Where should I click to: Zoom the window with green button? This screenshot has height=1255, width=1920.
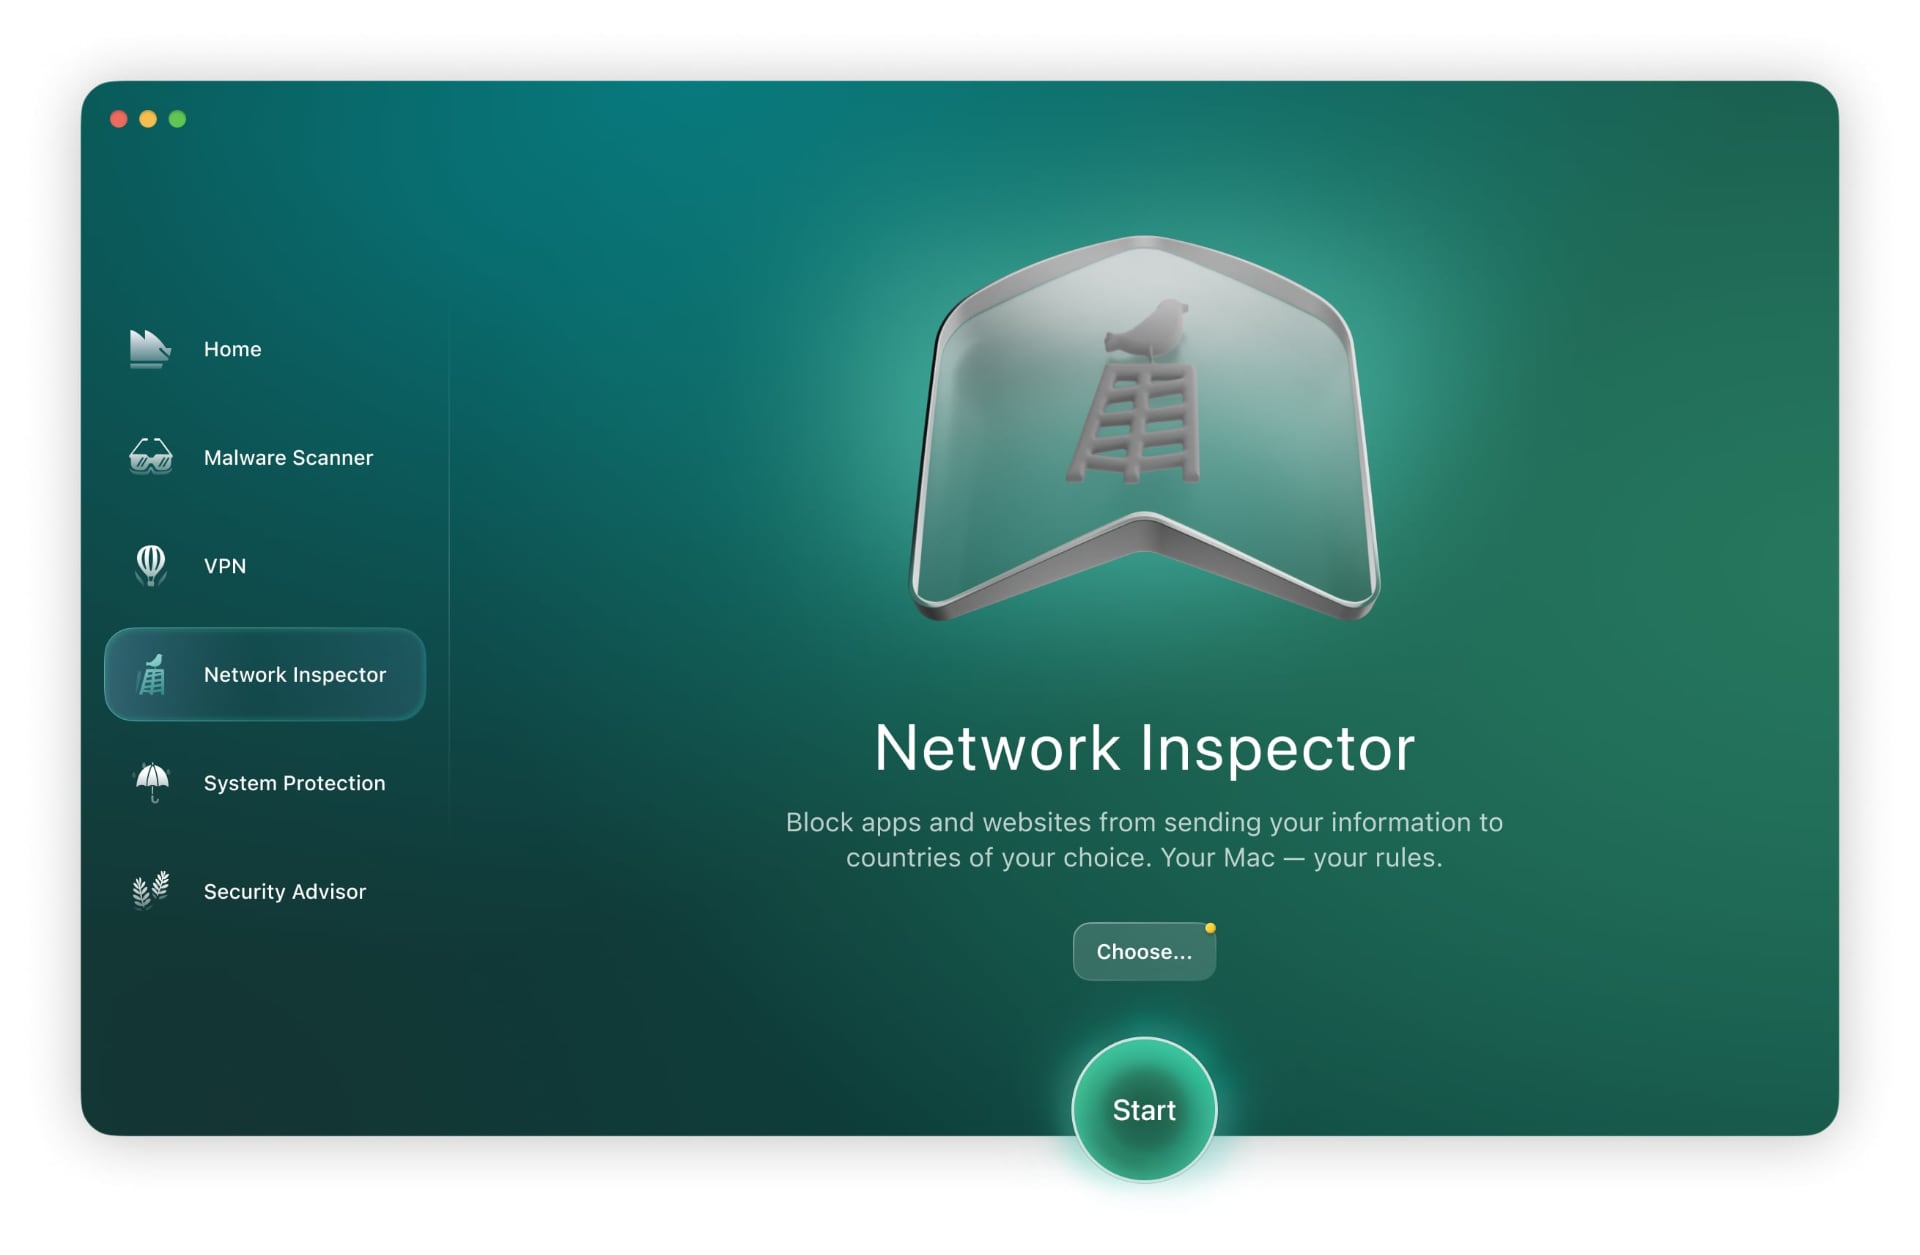pyautogui.click(x=177, y=119)
